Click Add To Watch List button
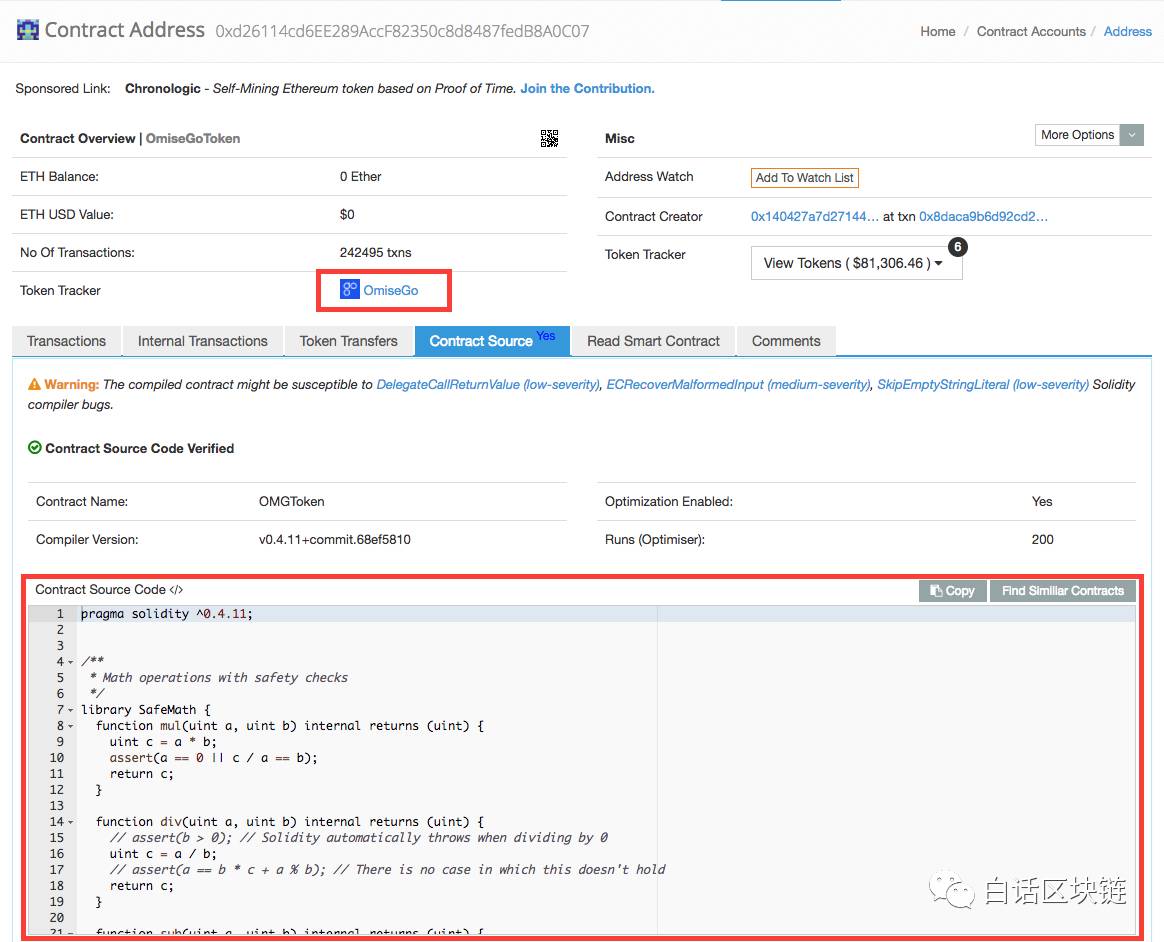 (805, 177)
